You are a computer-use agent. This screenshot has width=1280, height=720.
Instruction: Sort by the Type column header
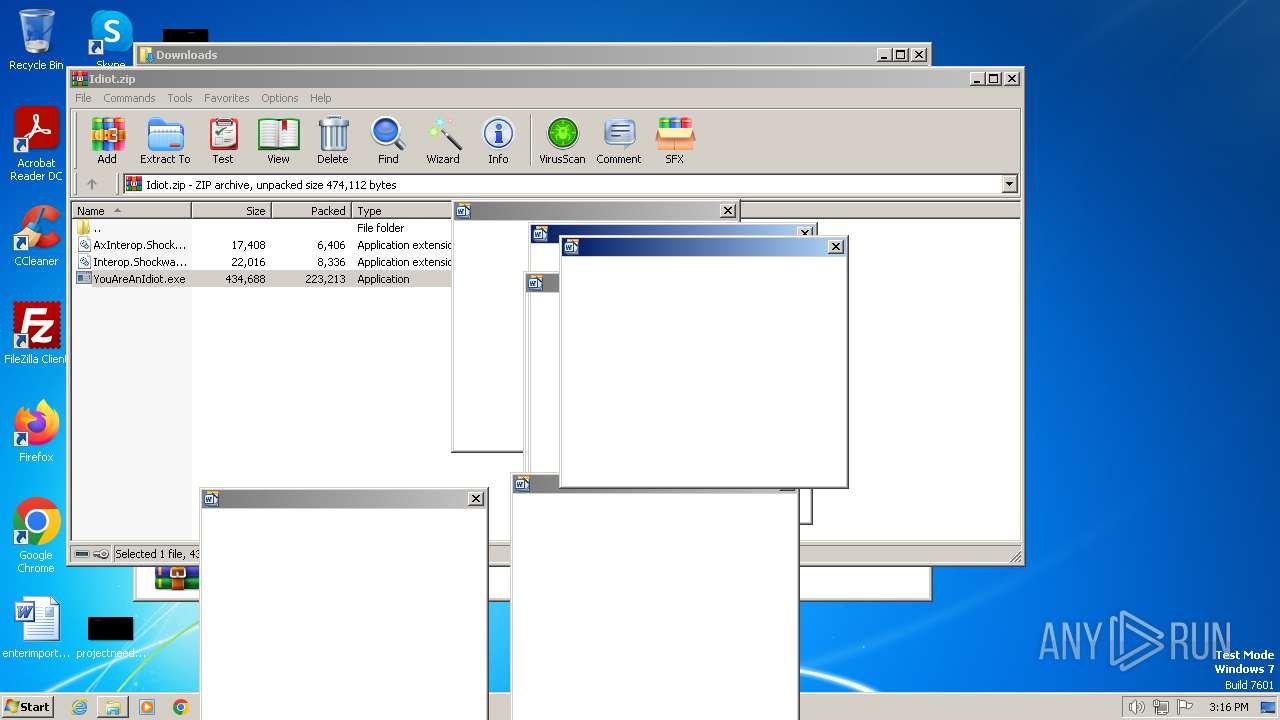(x=401, y=211)
